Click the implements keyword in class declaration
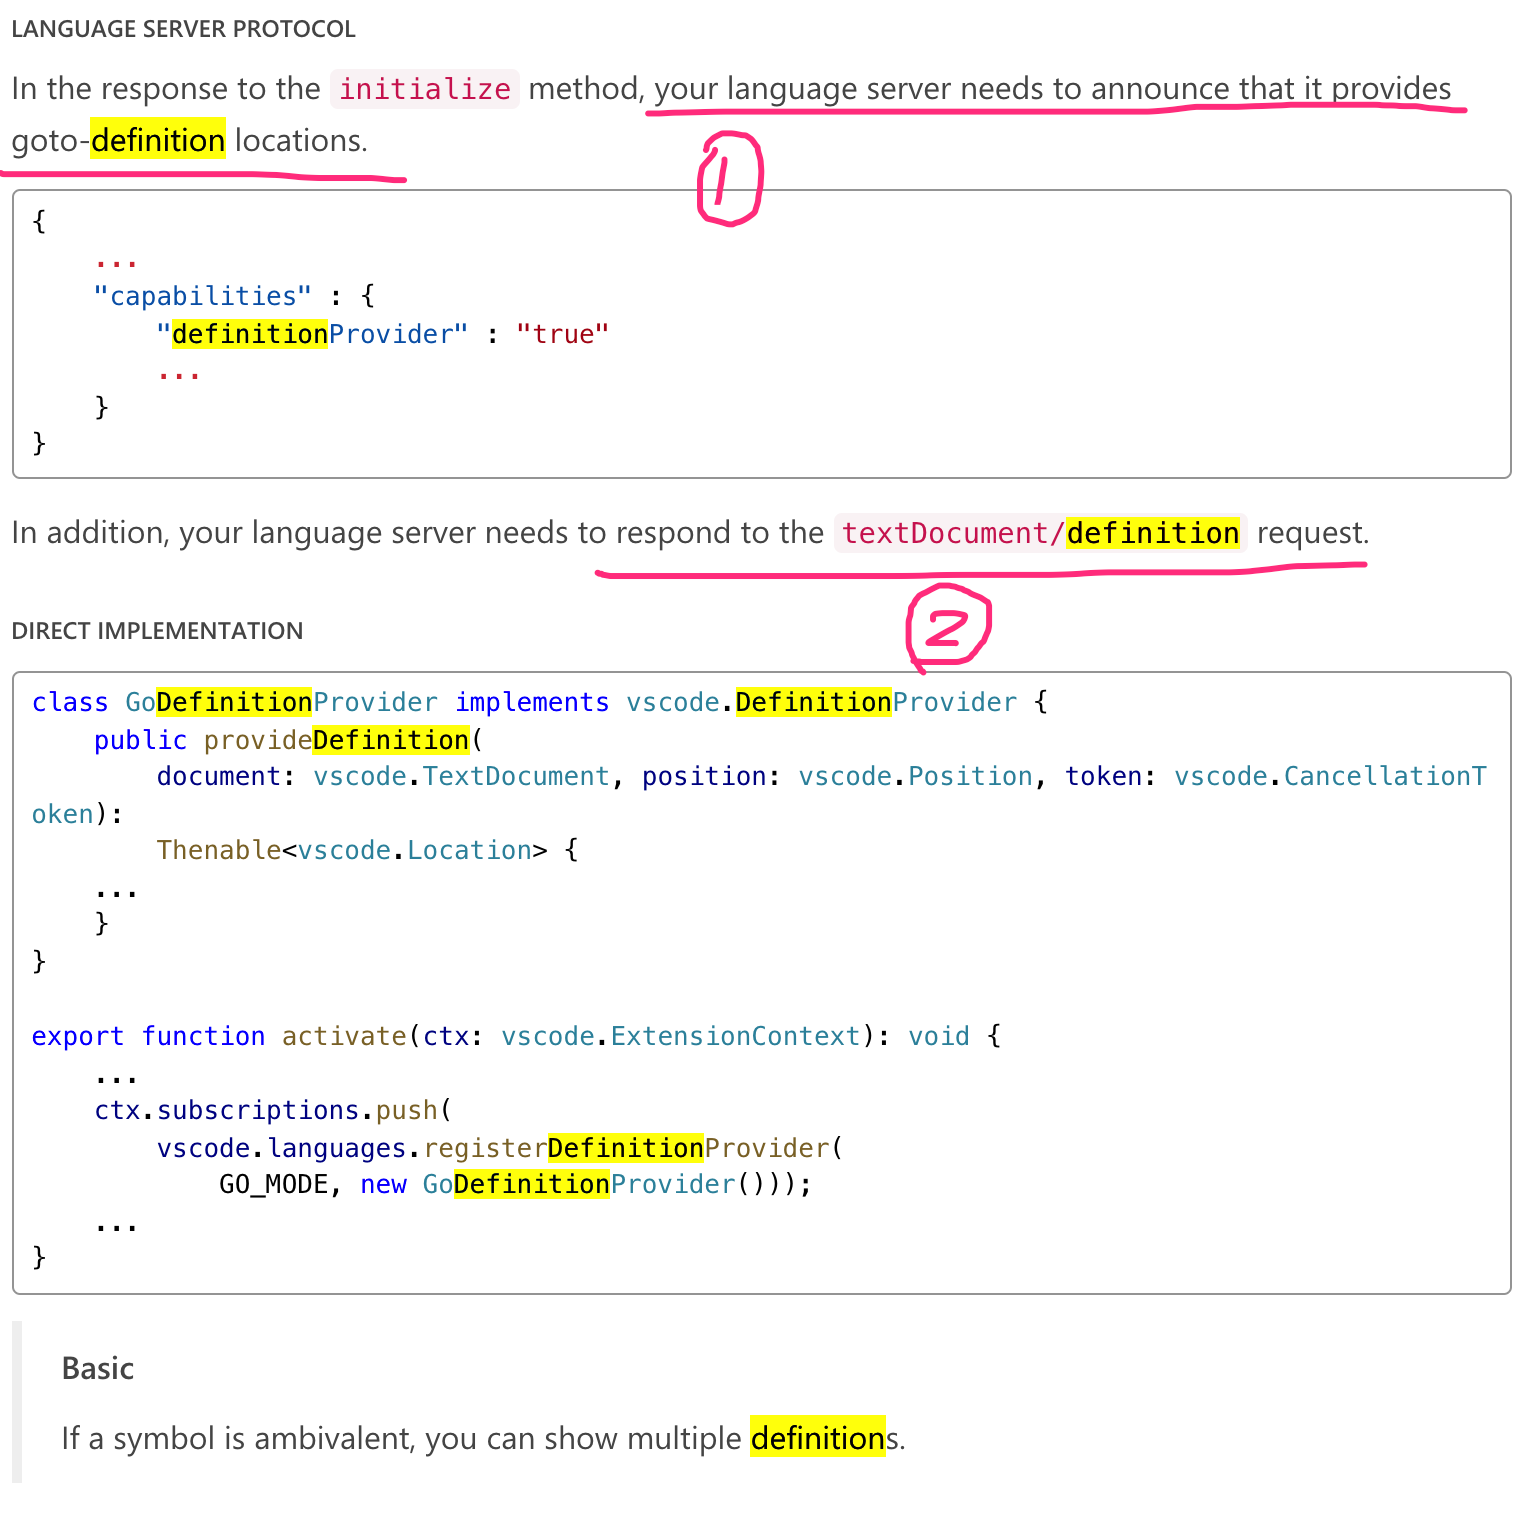 pyautogui.click(x=531, y=703)
